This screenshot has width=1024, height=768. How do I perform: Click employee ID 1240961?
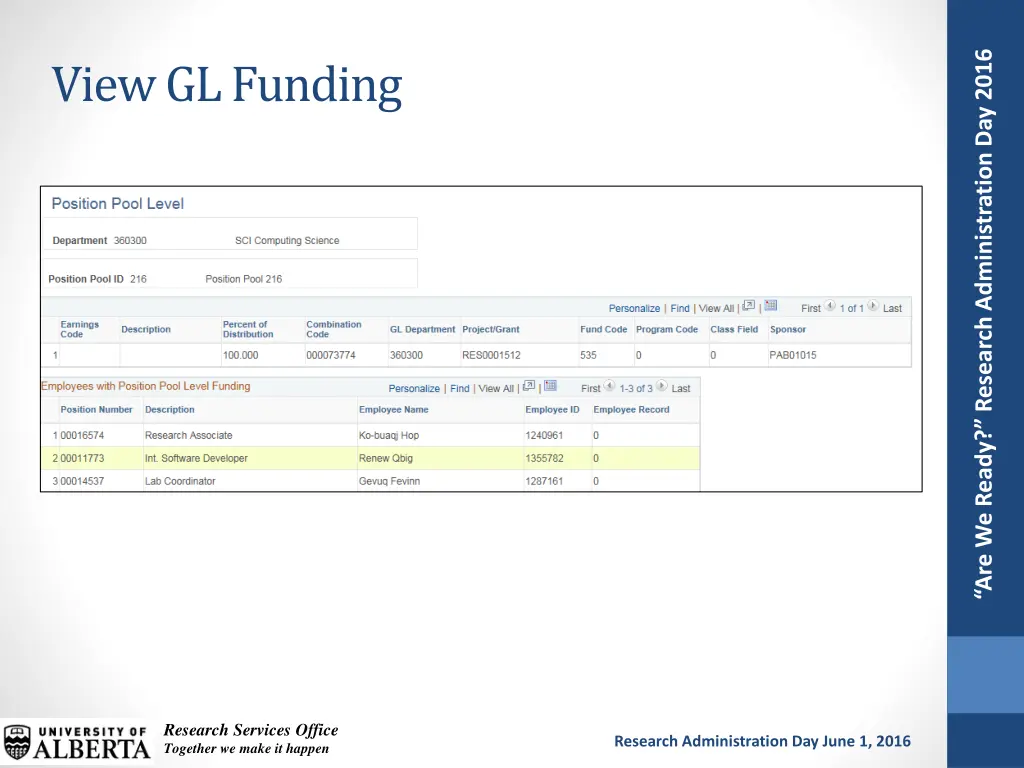[544, 436]
